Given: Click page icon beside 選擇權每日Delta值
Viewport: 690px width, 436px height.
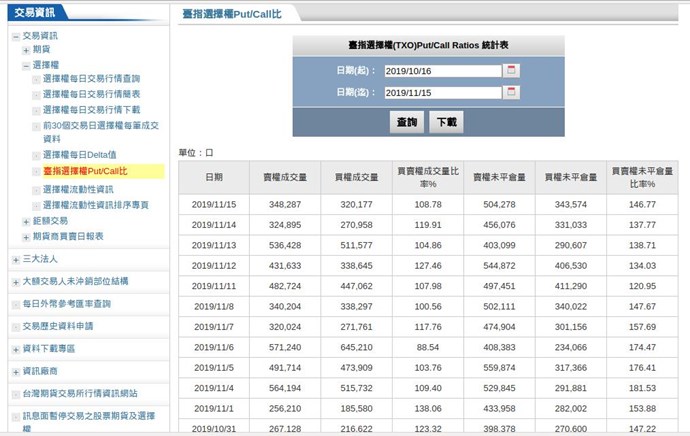Looking at the screenshot, I should click(x=36, y=155).
